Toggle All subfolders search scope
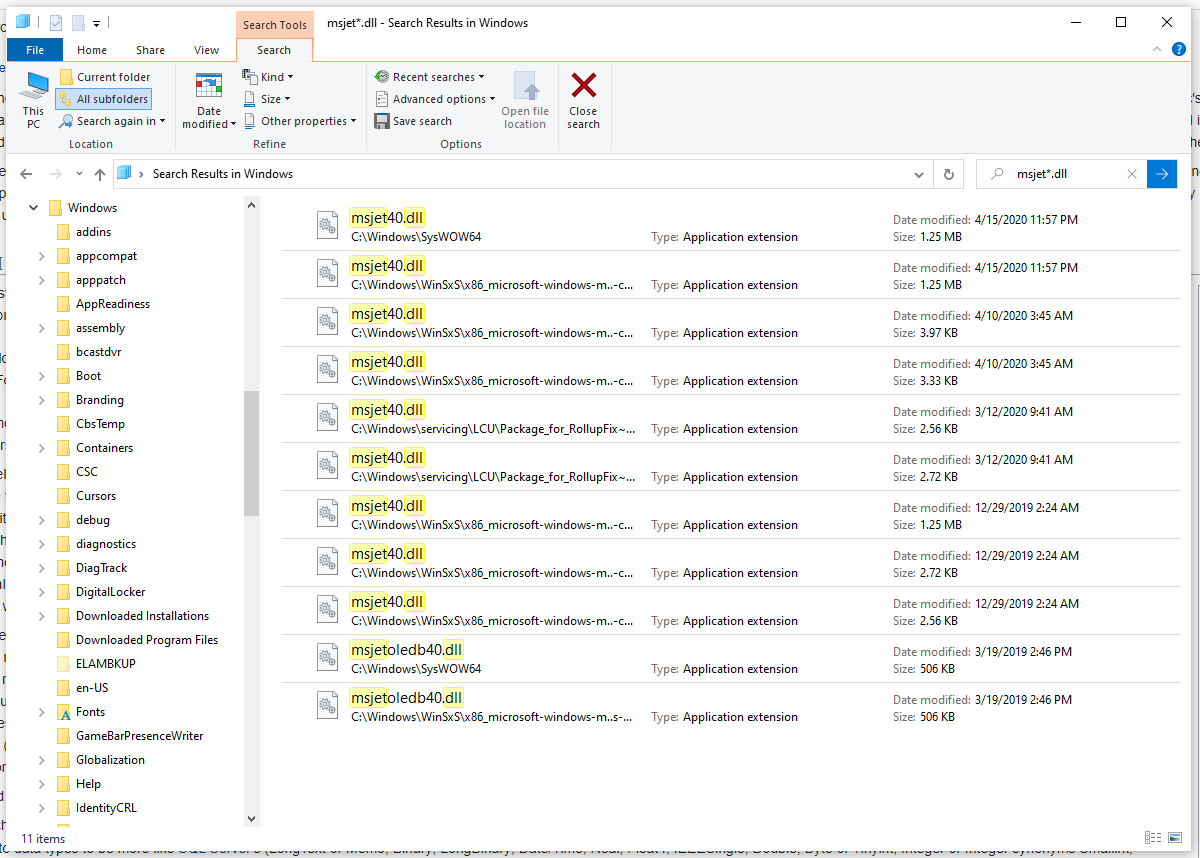 [104, 99]
